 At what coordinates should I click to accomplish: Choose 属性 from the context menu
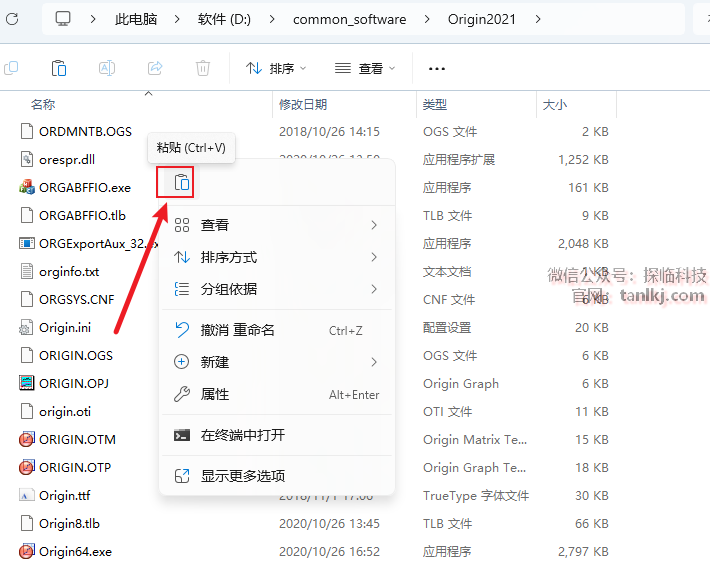tap(215, 394)
